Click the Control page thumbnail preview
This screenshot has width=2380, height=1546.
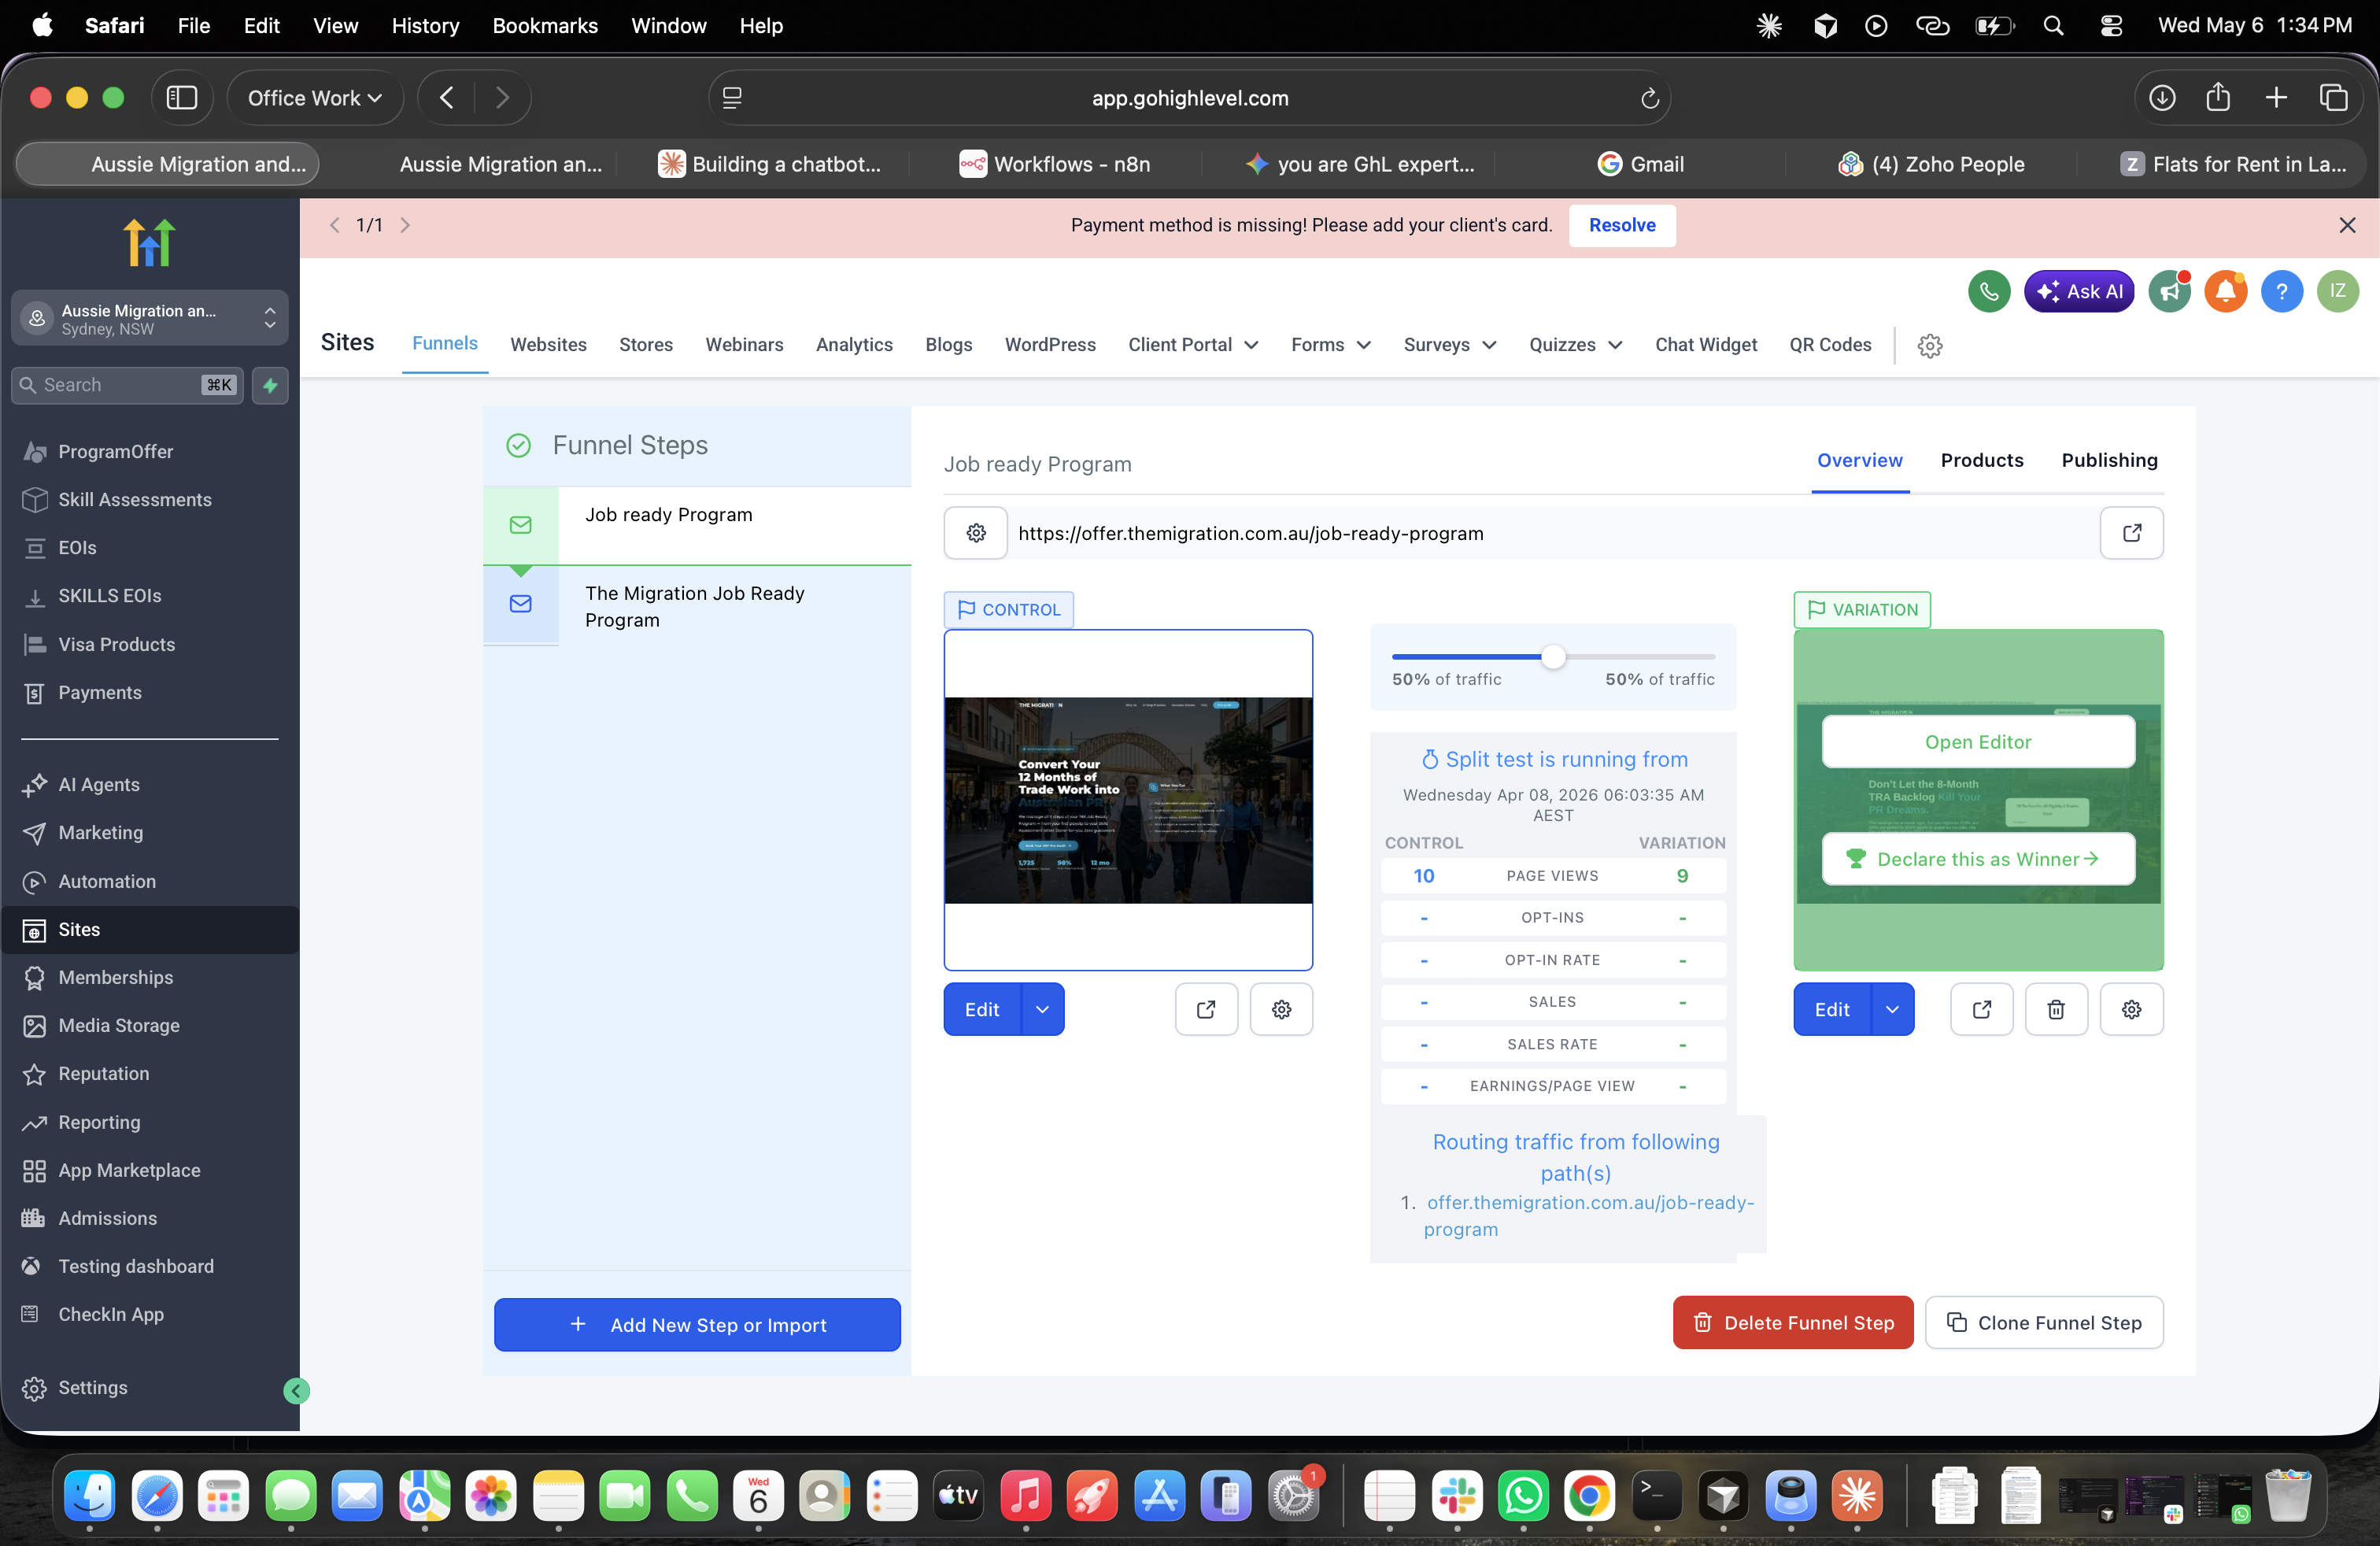(1128, 800)
